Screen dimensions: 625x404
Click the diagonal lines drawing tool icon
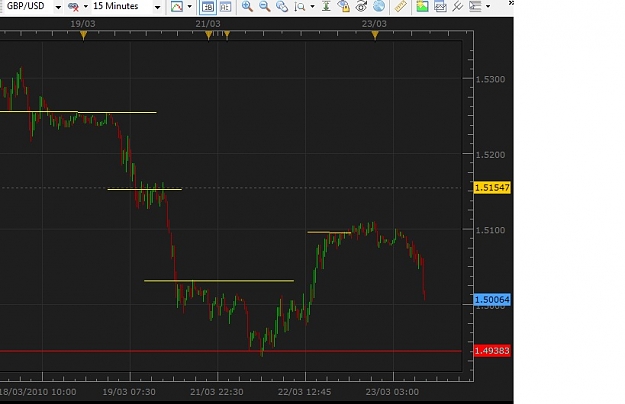pos(458,6)
